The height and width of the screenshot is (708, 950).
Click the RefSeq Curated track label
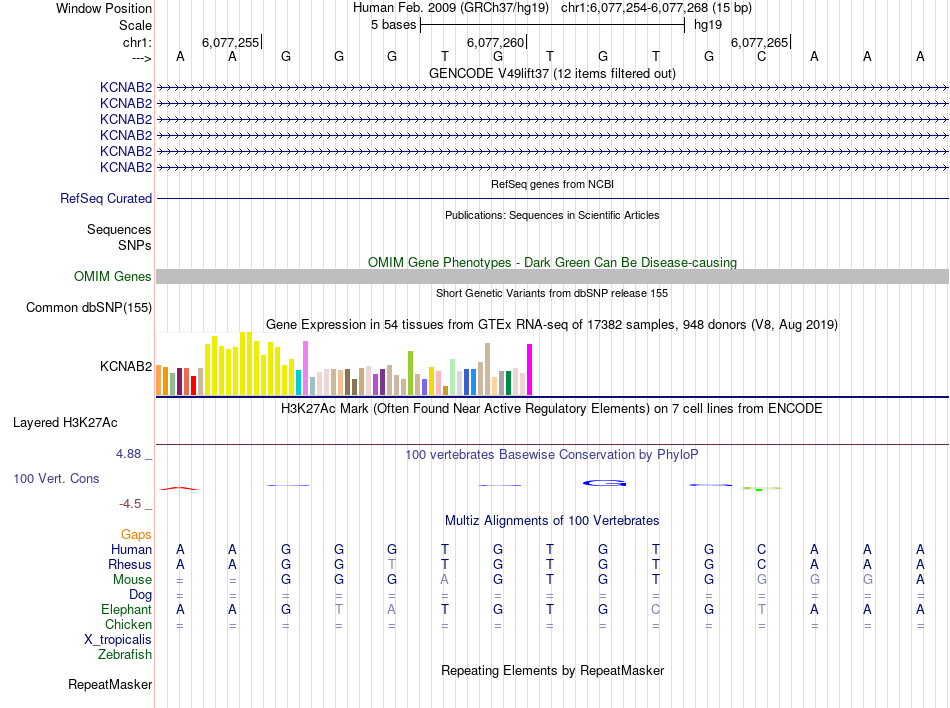pyautogui.click(x=106, y=199)
